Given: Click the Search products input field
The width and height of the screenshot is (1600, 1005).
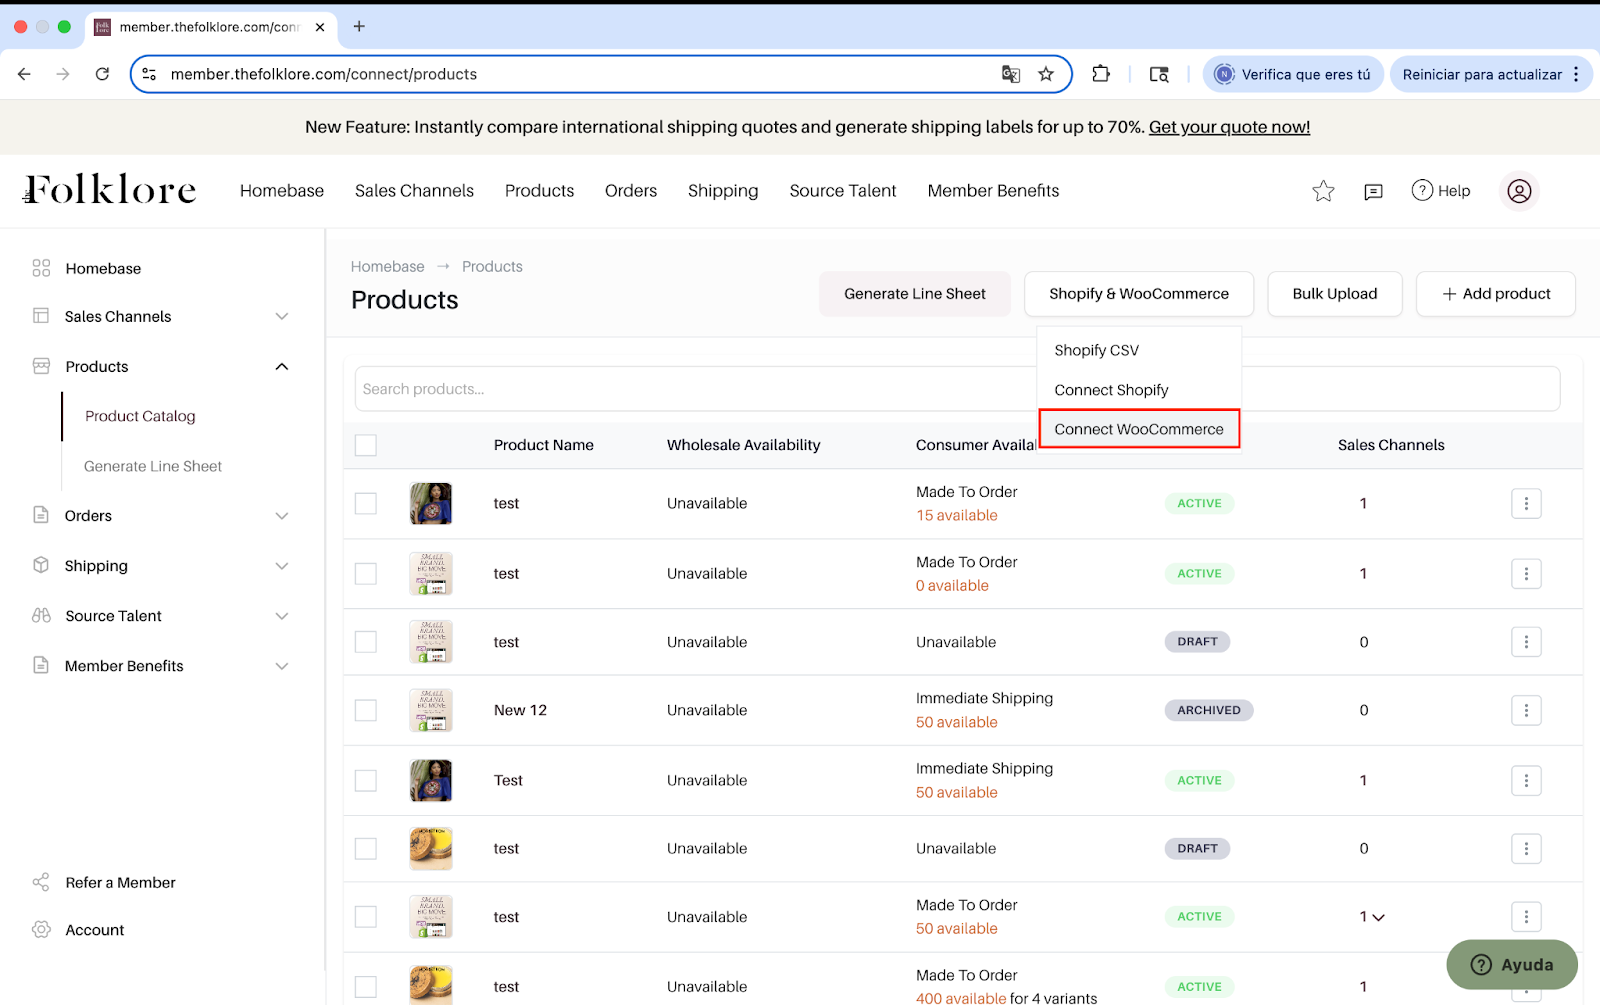Looking at the screenshot, I should pos(690,389).
